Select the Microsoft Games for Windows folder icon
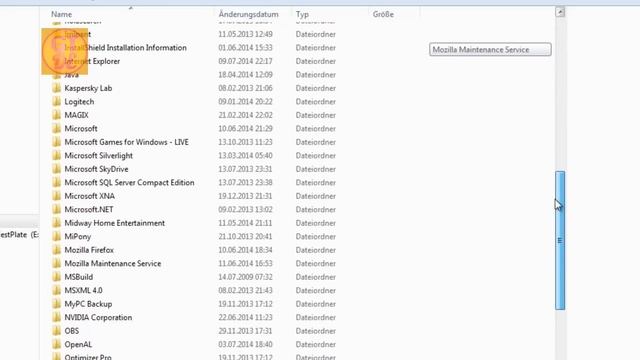The image size is (640, 360). (x=57, y=142)
